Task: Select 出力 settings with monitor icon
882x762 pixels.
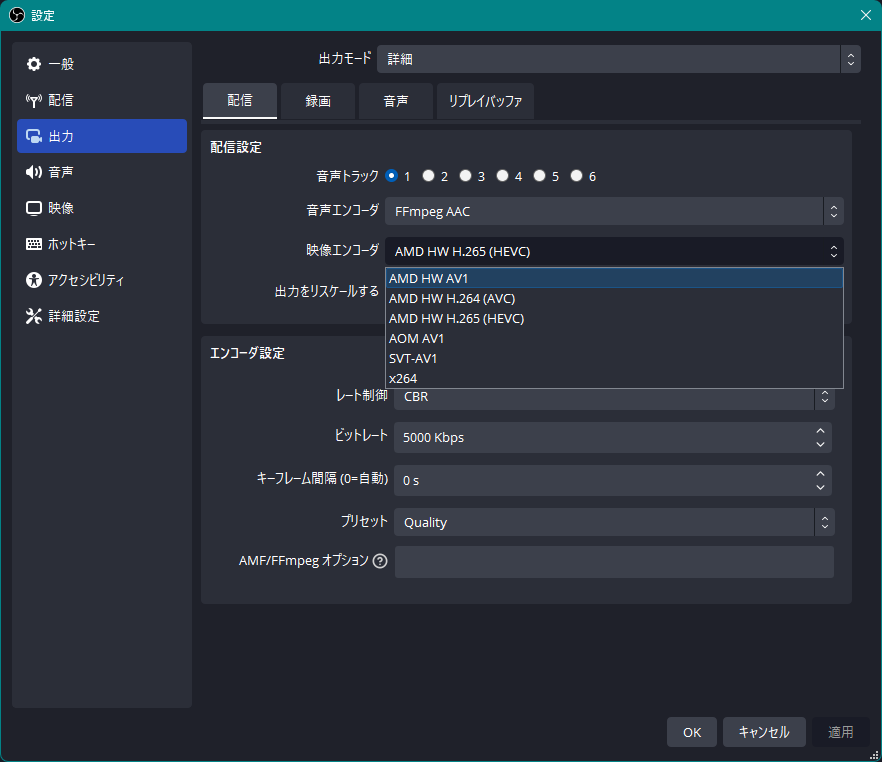Action: coord(102,136)
